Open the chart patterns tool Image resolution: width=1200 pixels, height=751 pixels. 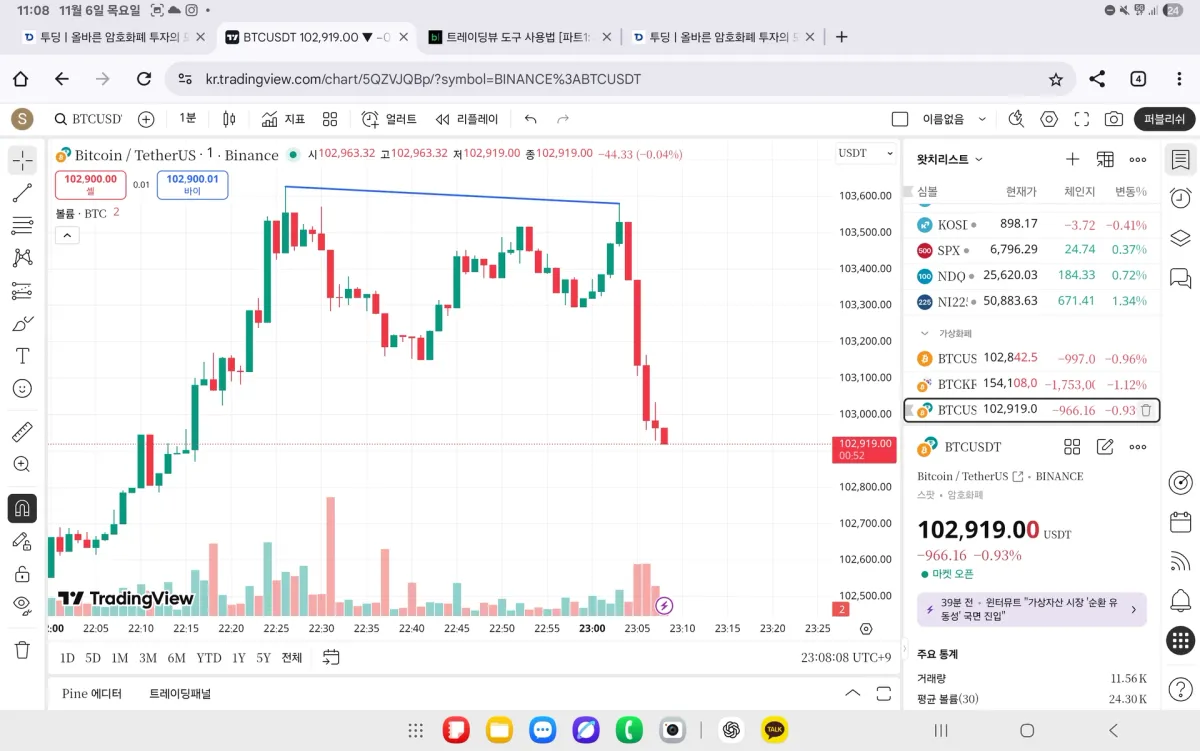22,258
